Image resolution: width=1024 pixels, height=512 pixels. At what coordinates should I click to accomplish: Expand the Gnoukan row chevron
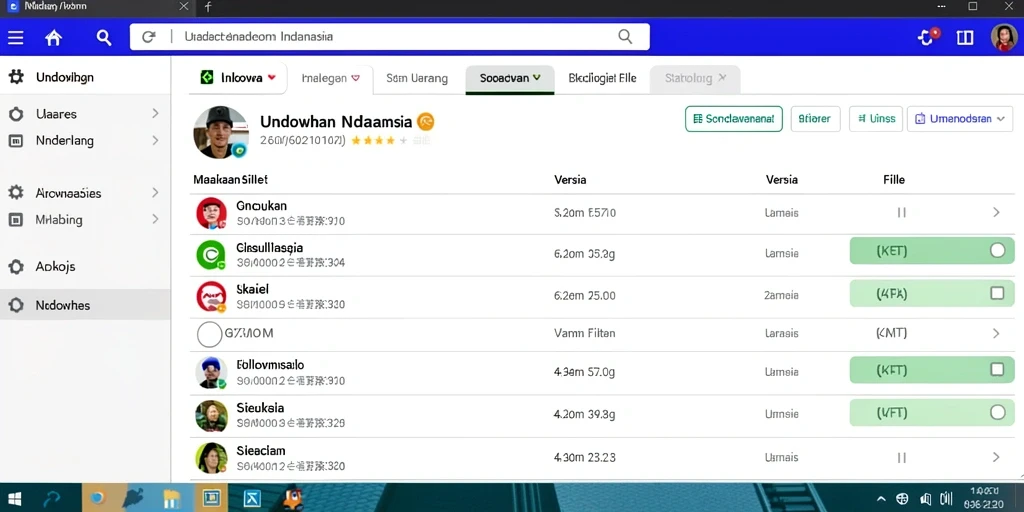pyautogui.click(x=996, y=212)
